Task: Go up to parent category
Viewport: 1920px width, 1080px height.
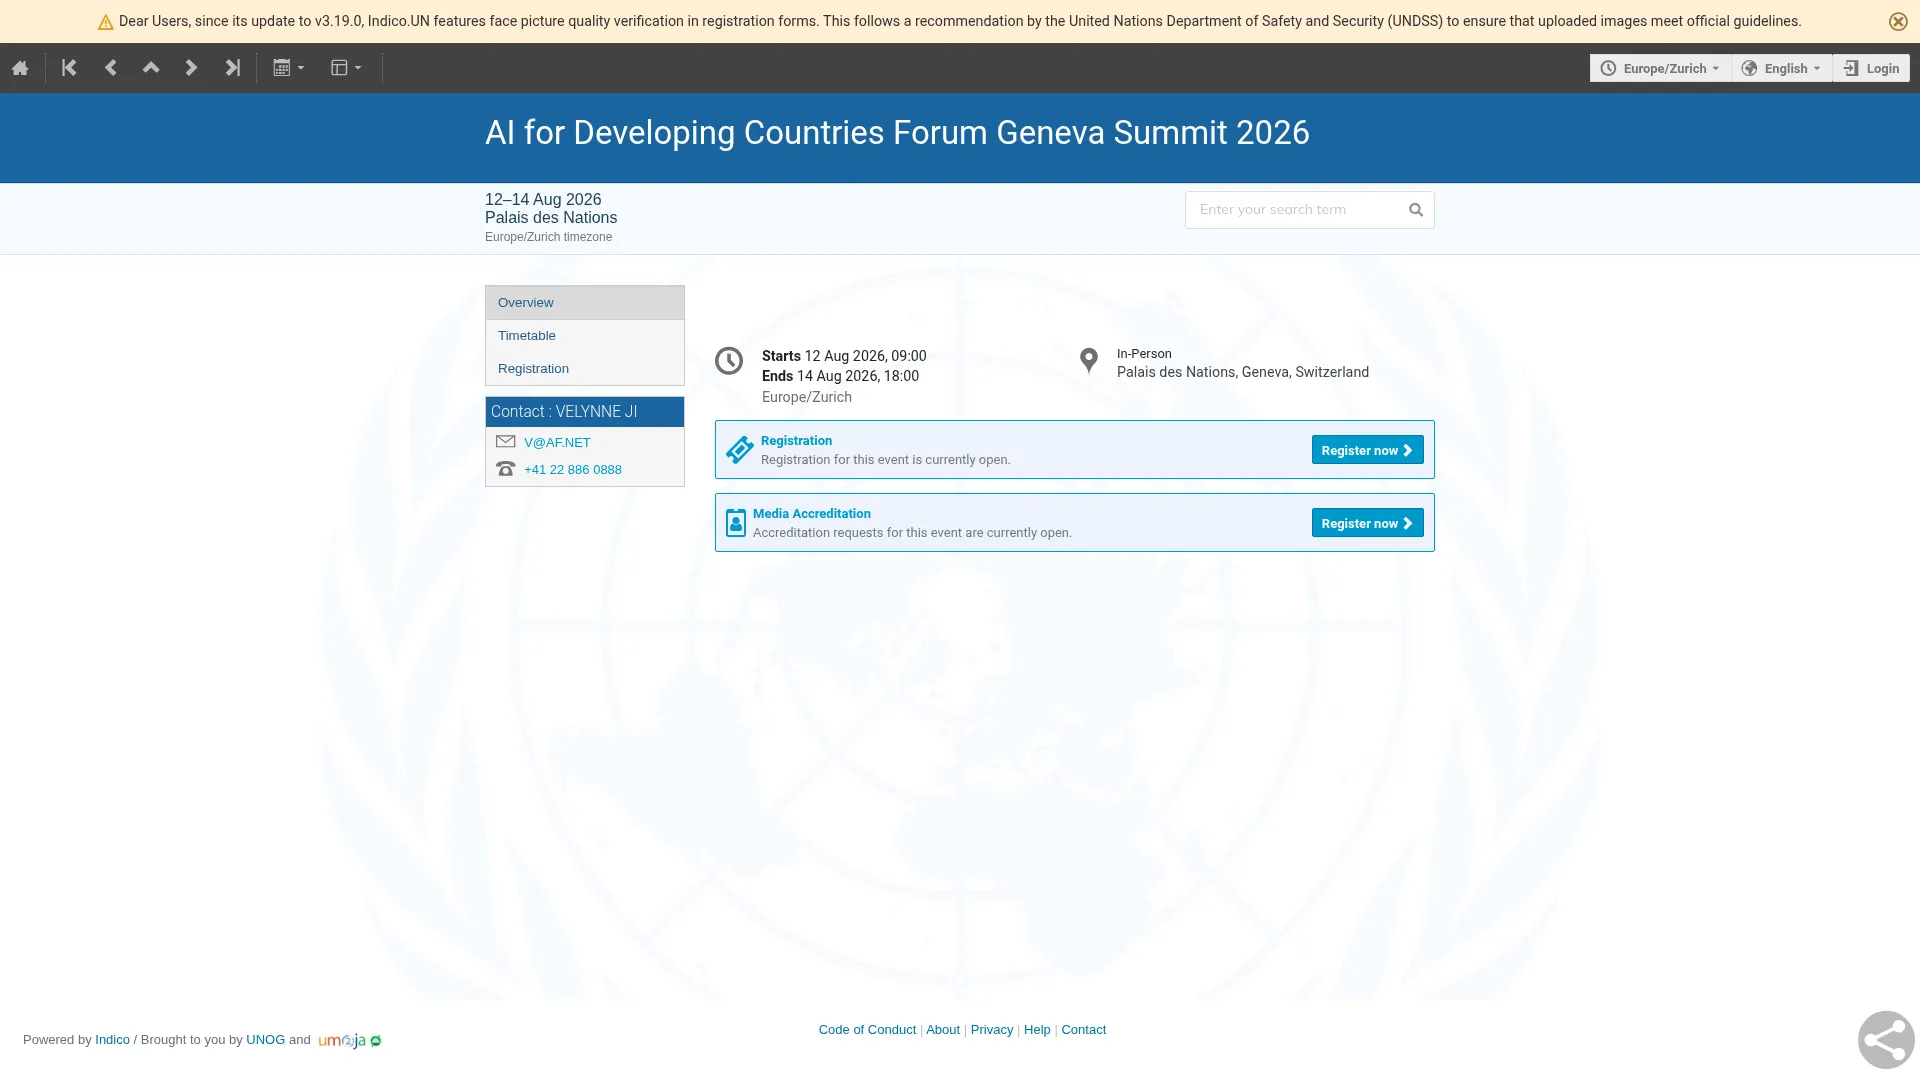Action: point(151,68)
